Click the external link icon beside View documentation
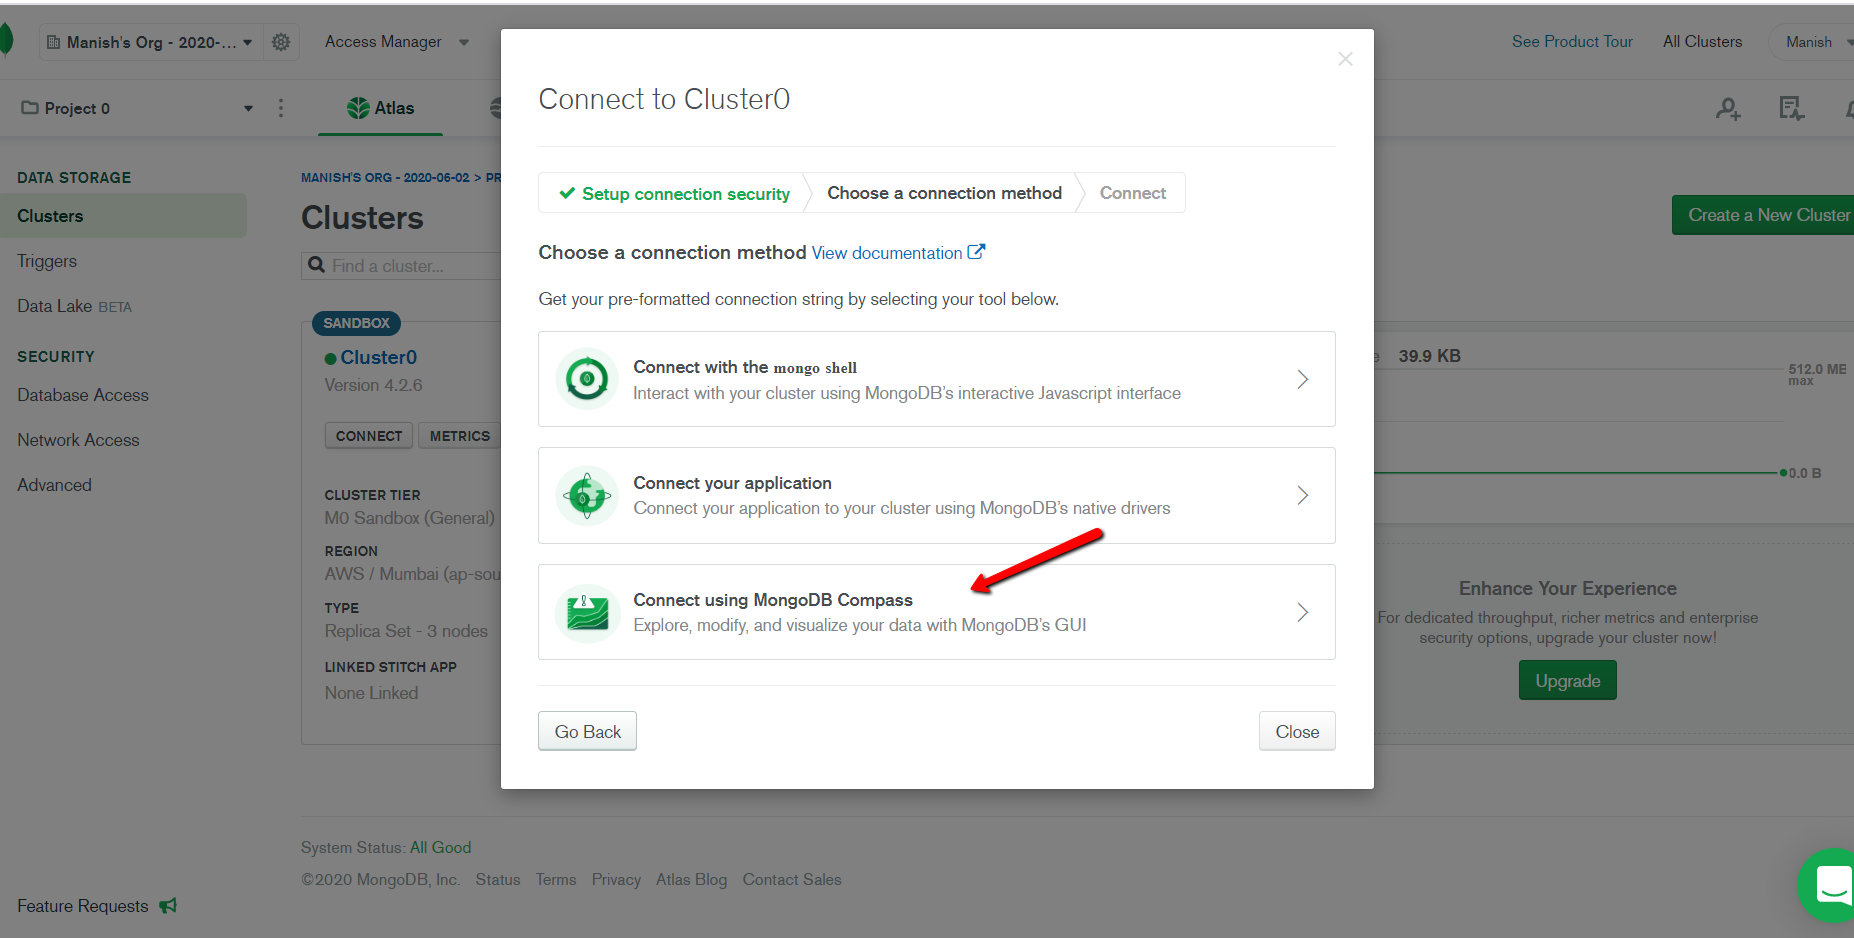The width and height of the screenshot is (1854, 938). (976, 252)
